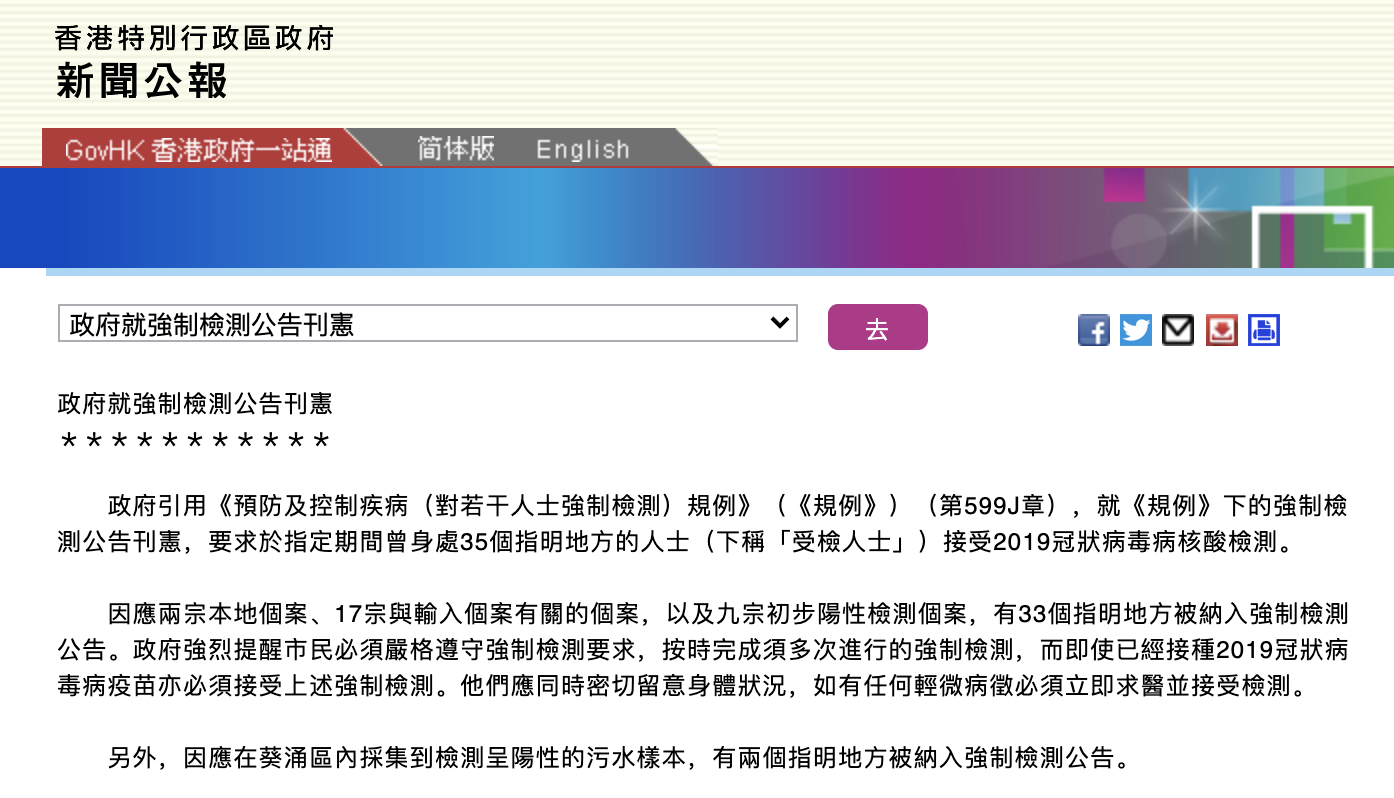Switch the page to English

pos(582,150)
